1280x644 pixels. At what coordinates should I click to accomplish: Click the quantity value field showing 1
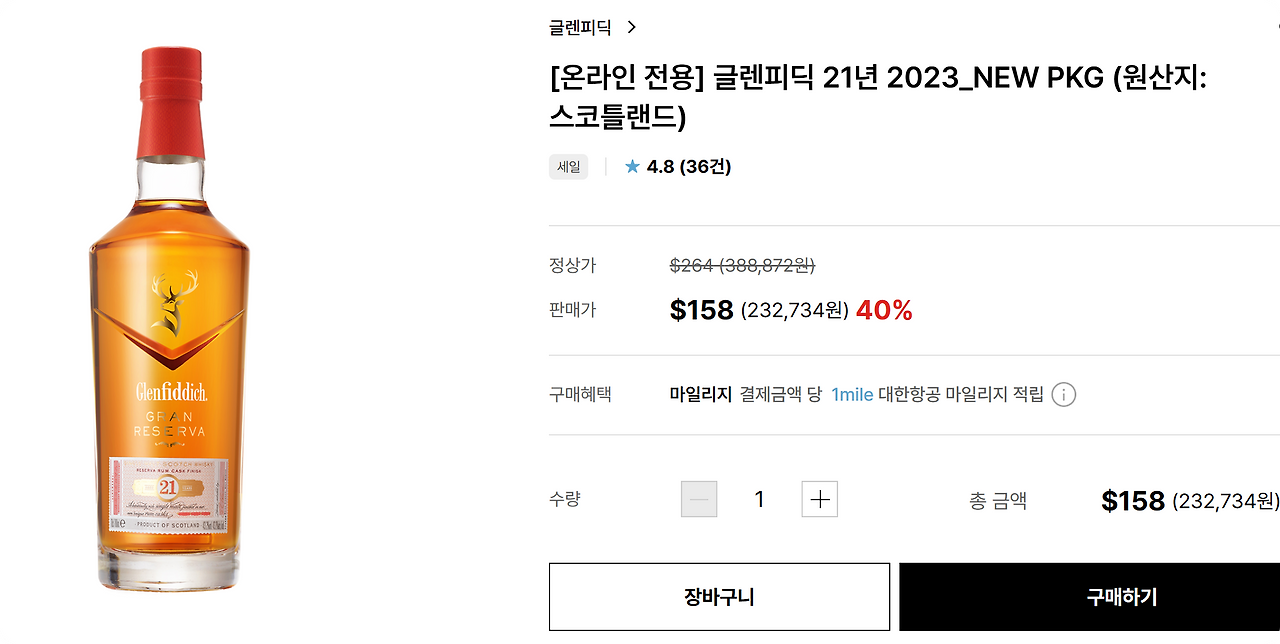tap(759, 498)
